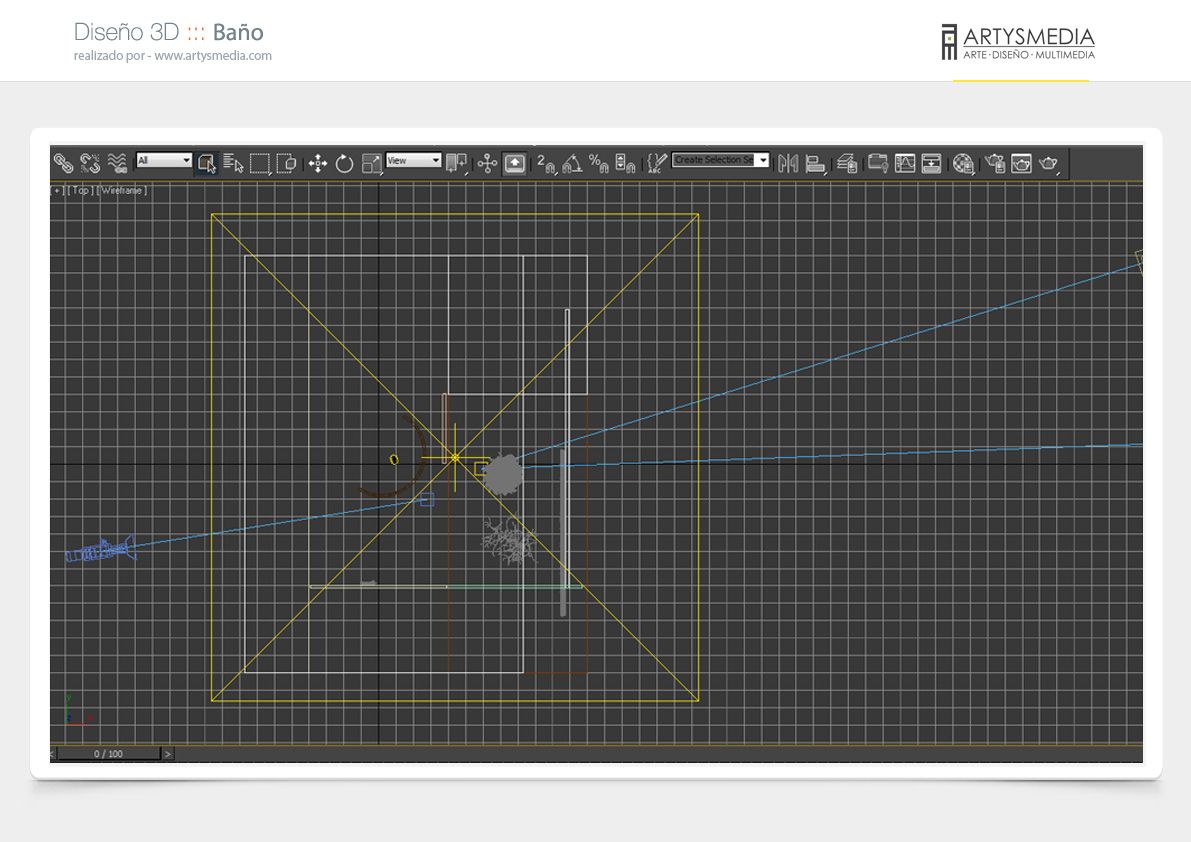Screen dimensions: 1191x842
Task: Activate the Select and Rotate tool
Action: [345, 163]
